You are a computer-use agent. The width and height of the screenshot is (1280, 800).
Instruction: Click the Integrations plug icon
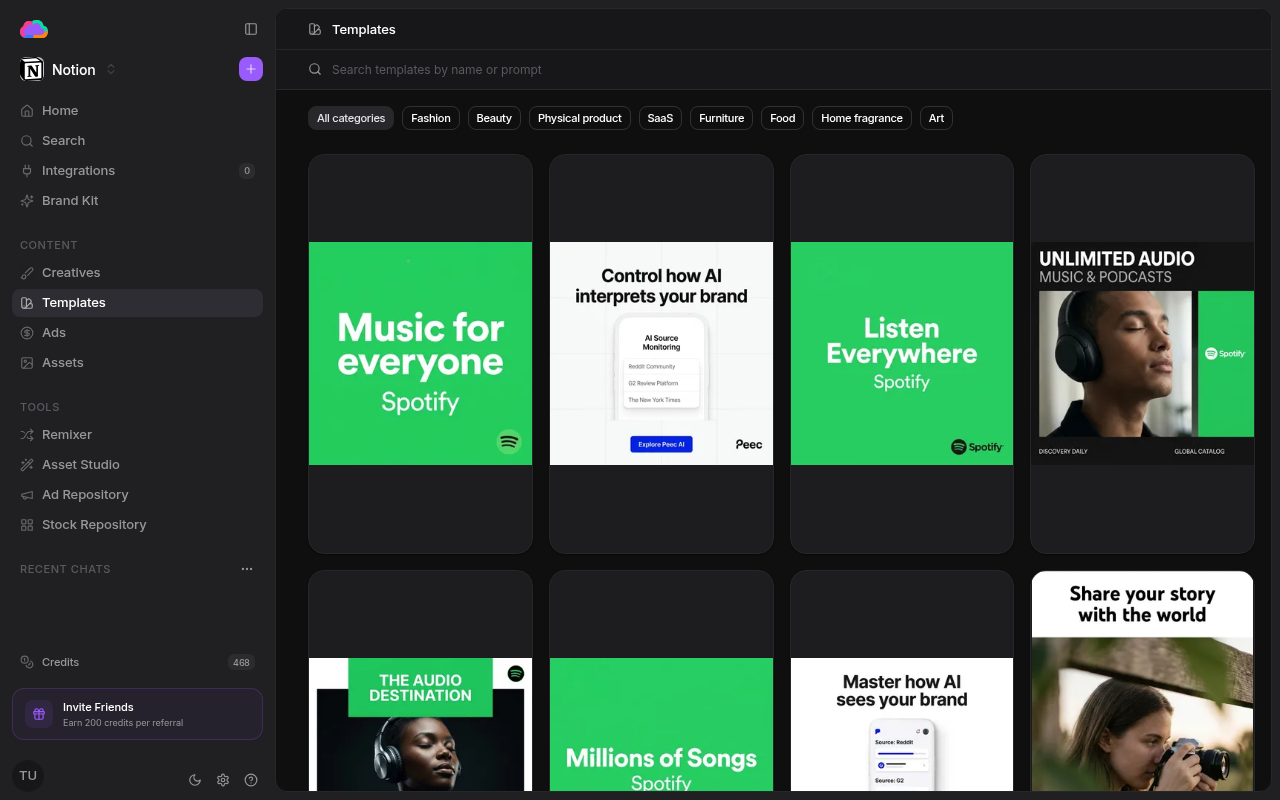click(27, 171)
